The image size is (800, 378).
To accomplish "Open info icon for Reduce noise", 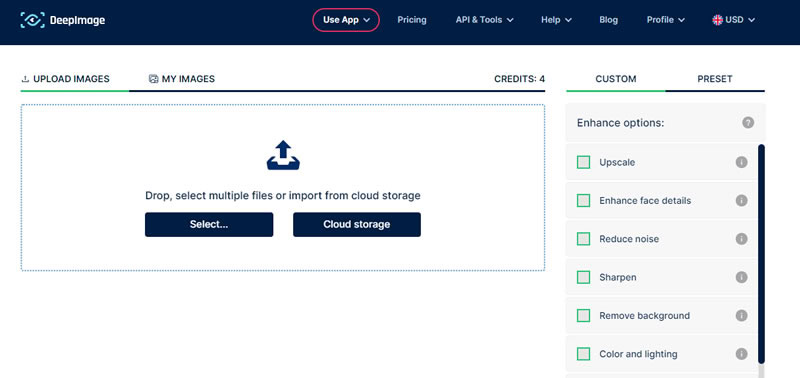I will tap(741, 239).
